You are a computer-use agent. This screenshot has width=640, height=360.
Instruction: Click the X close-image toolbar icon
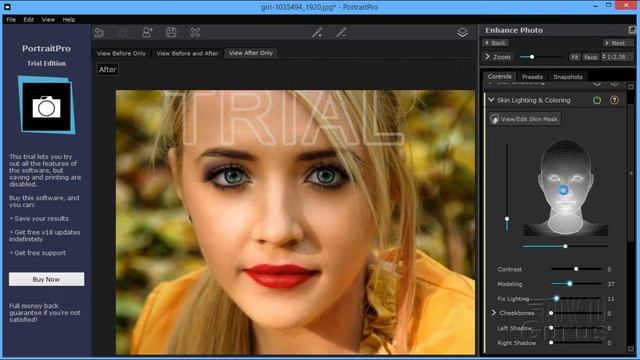coord(195,33)
